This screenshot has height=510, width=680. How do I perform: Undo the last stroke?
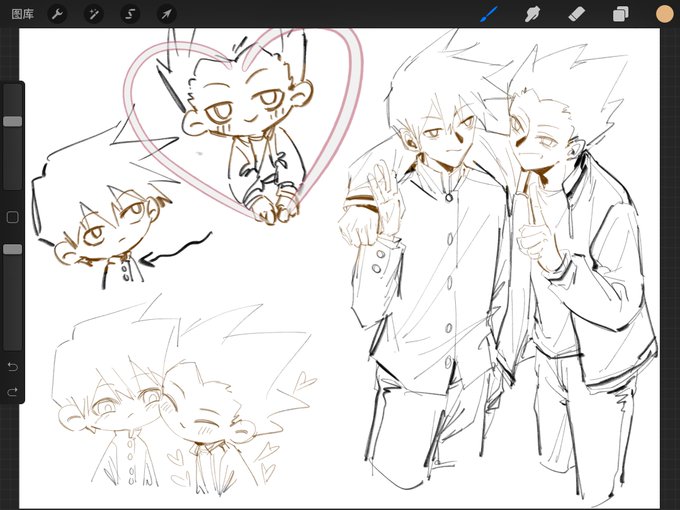13,367
